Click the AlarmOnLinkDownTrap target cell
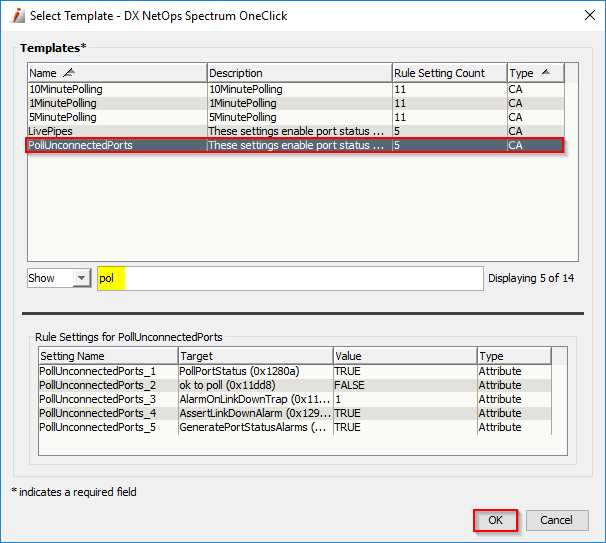The image size is (606, 543). pyautogui.click(x=255, y=399)
